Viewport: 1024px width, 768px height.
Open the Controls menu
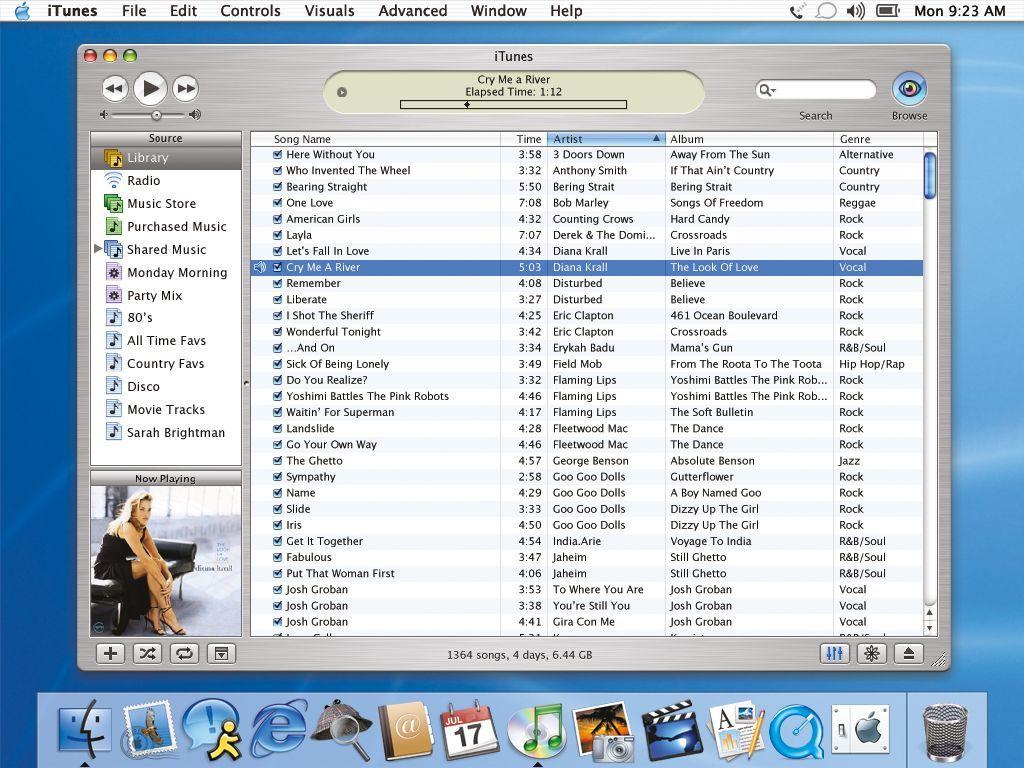(250, 10)
